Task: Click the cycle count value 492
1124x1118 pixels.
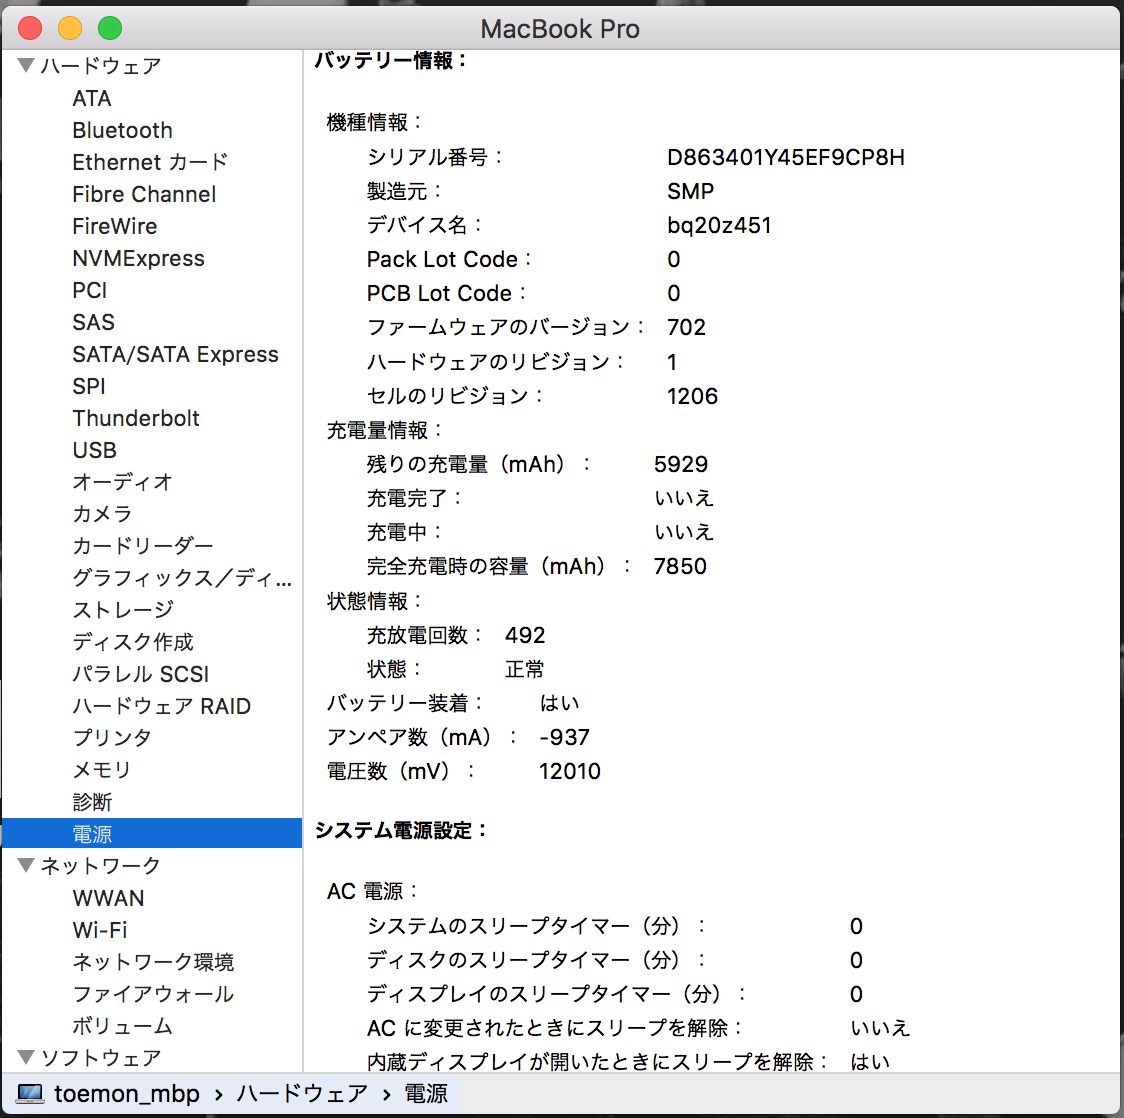Action: 525,635
